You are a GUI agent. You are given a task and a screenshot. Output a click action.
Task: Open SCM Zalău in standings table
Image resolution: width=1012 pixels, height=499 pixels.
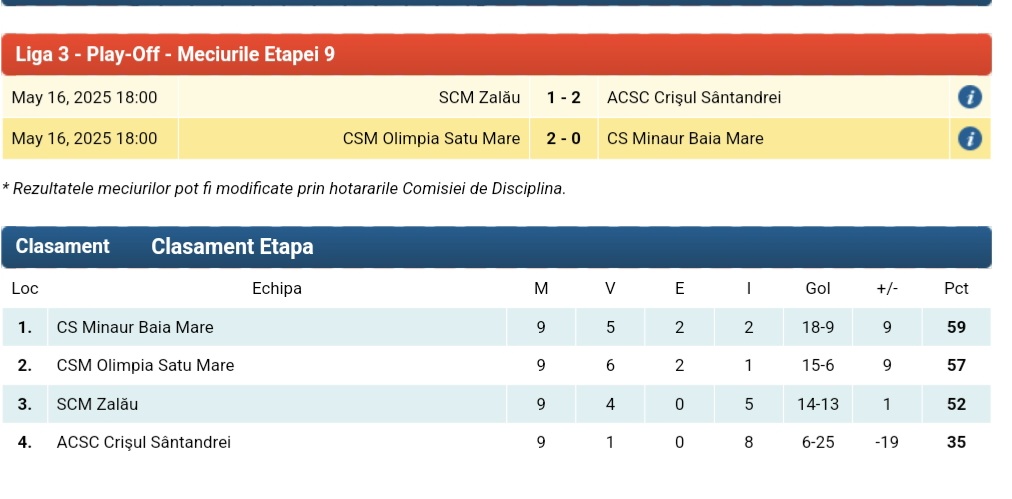pyautogui.click(x=97, y=404)
